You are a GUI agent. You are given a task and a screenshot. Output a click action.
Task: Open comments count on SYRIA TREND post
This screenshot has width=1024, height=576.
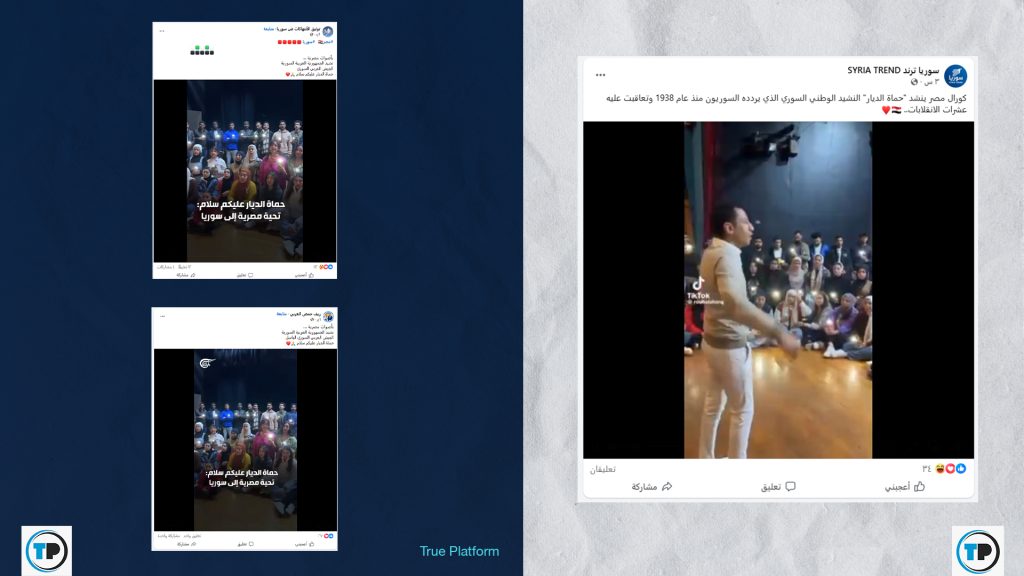point(603,469)
